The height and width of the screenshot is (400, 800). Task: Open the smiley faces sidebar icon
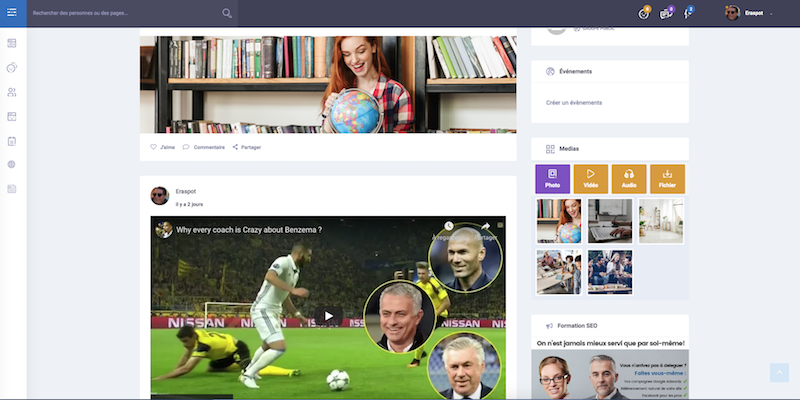click(12, 67)
